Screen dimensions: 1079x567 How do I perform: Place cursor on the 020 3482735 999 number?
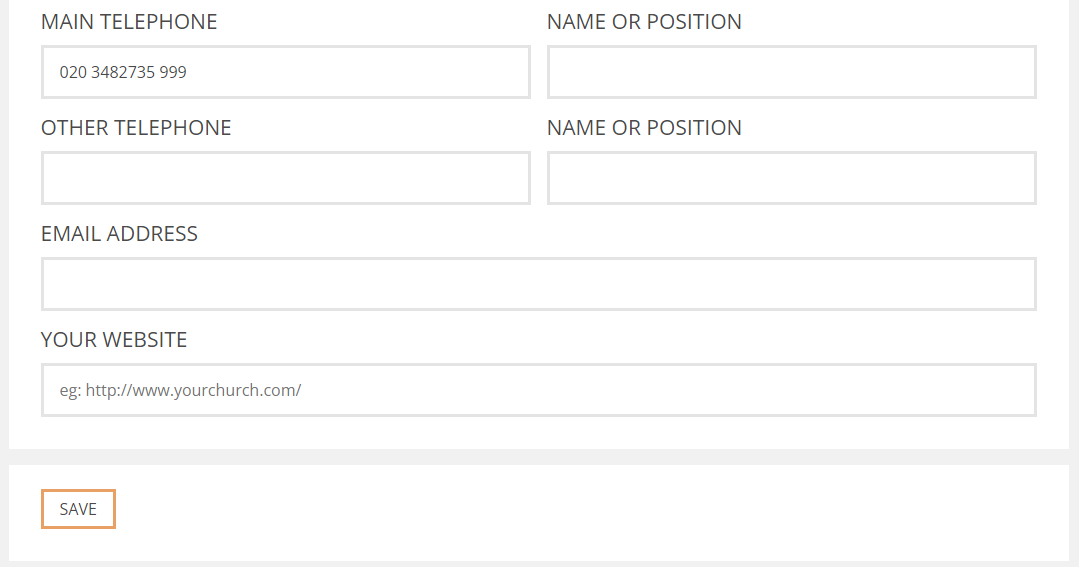coord(122,72)
